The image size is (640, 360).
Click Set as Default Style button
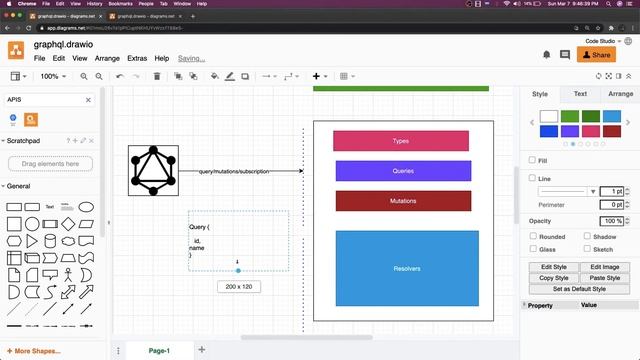pyautogui.click(x=579, y=289)
